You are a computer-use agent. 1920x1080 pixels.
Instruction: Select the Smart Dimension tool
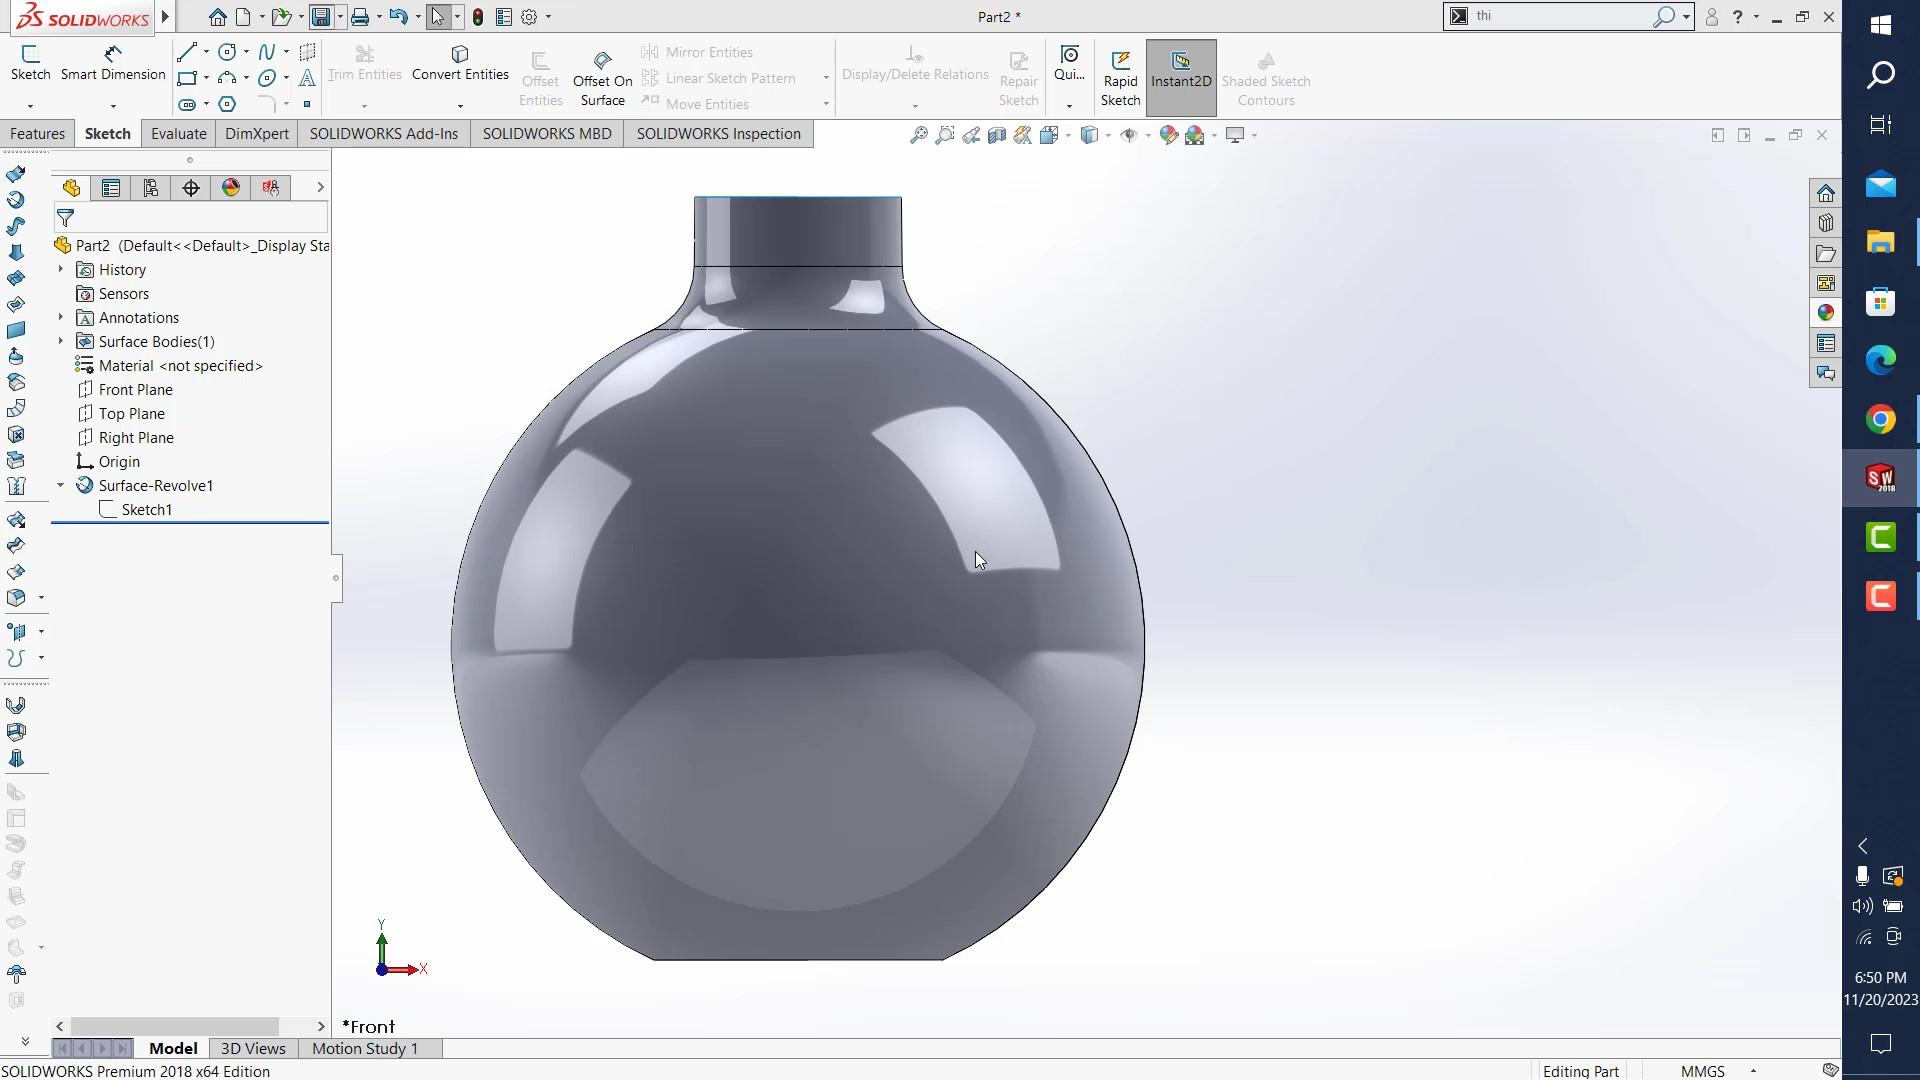click(112, 62)
